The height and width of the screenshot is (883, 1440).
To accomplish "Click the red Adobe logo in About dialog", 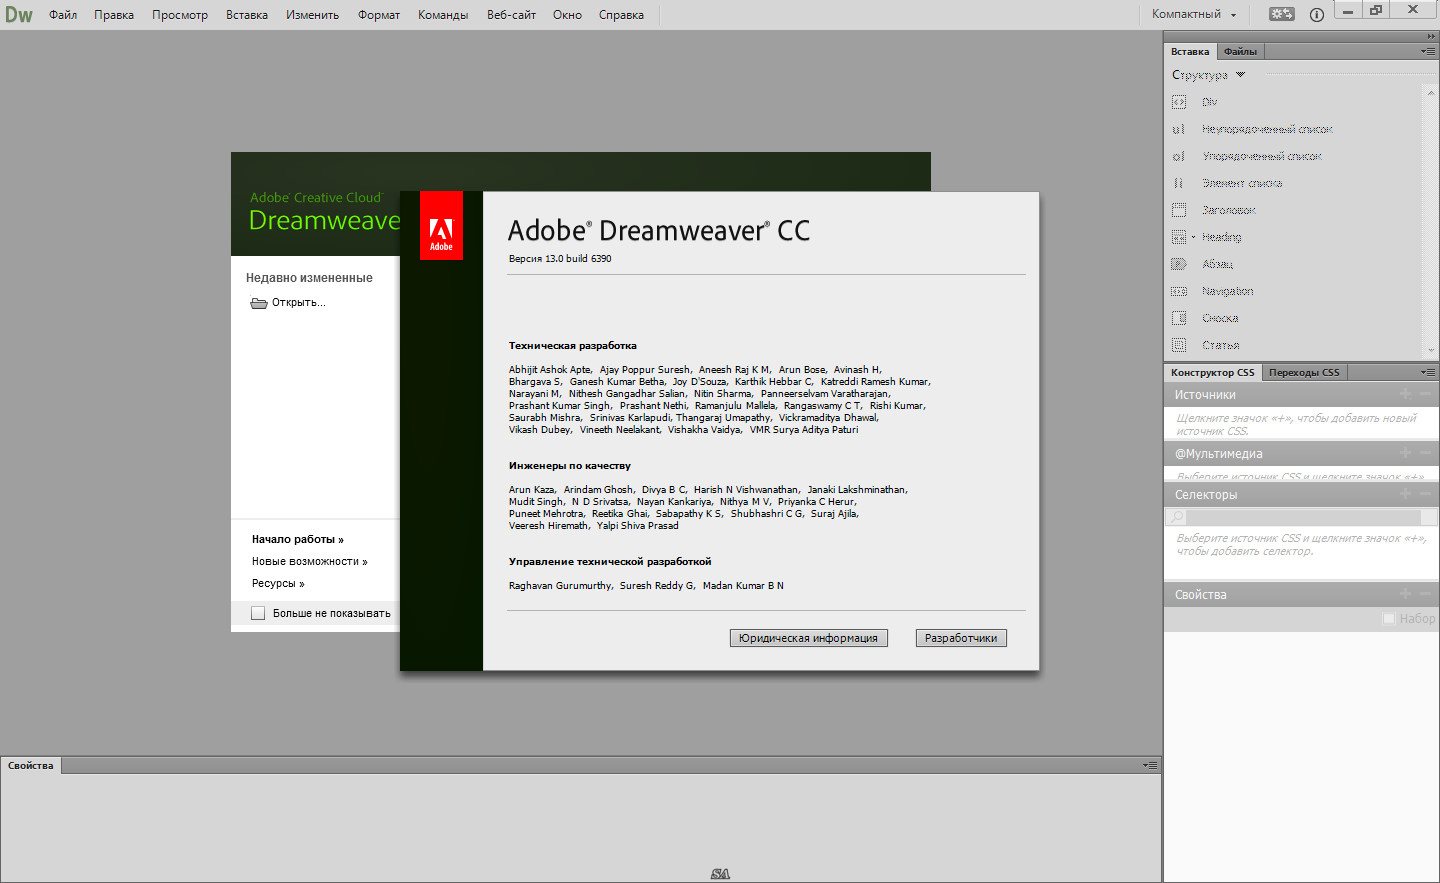I will [441, 225].
